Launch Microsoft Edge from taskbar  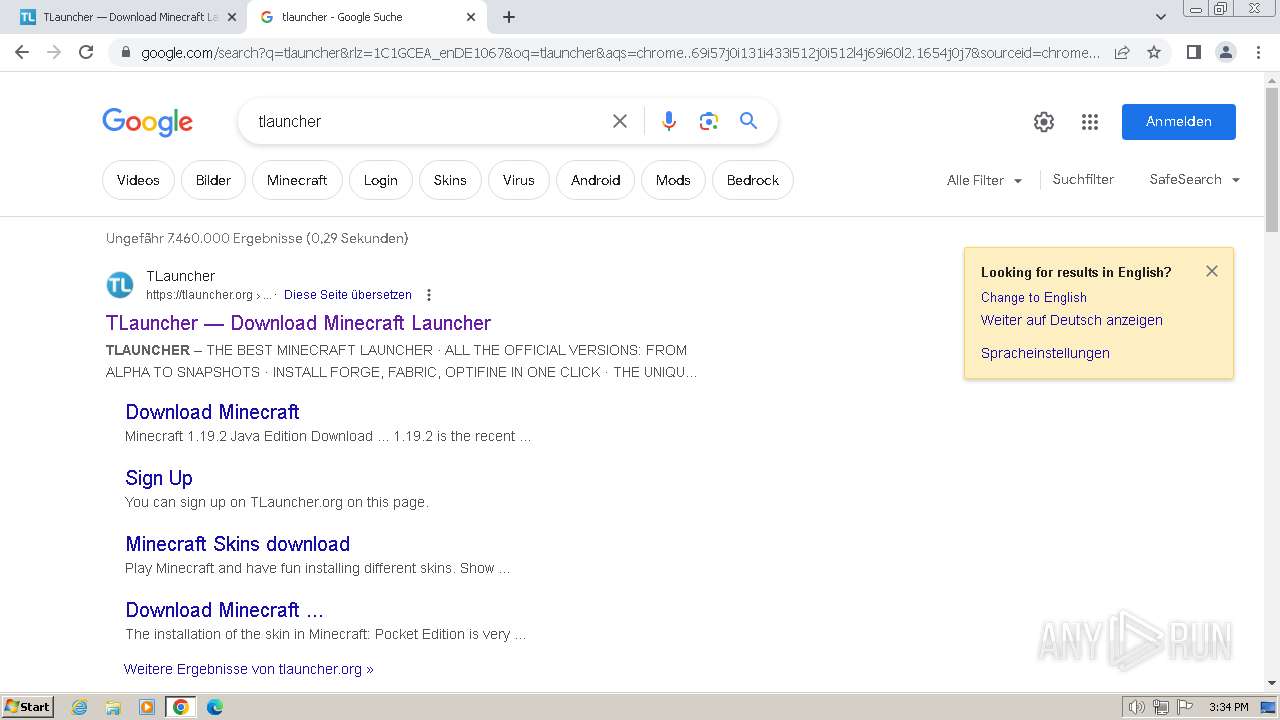[215, 707]
